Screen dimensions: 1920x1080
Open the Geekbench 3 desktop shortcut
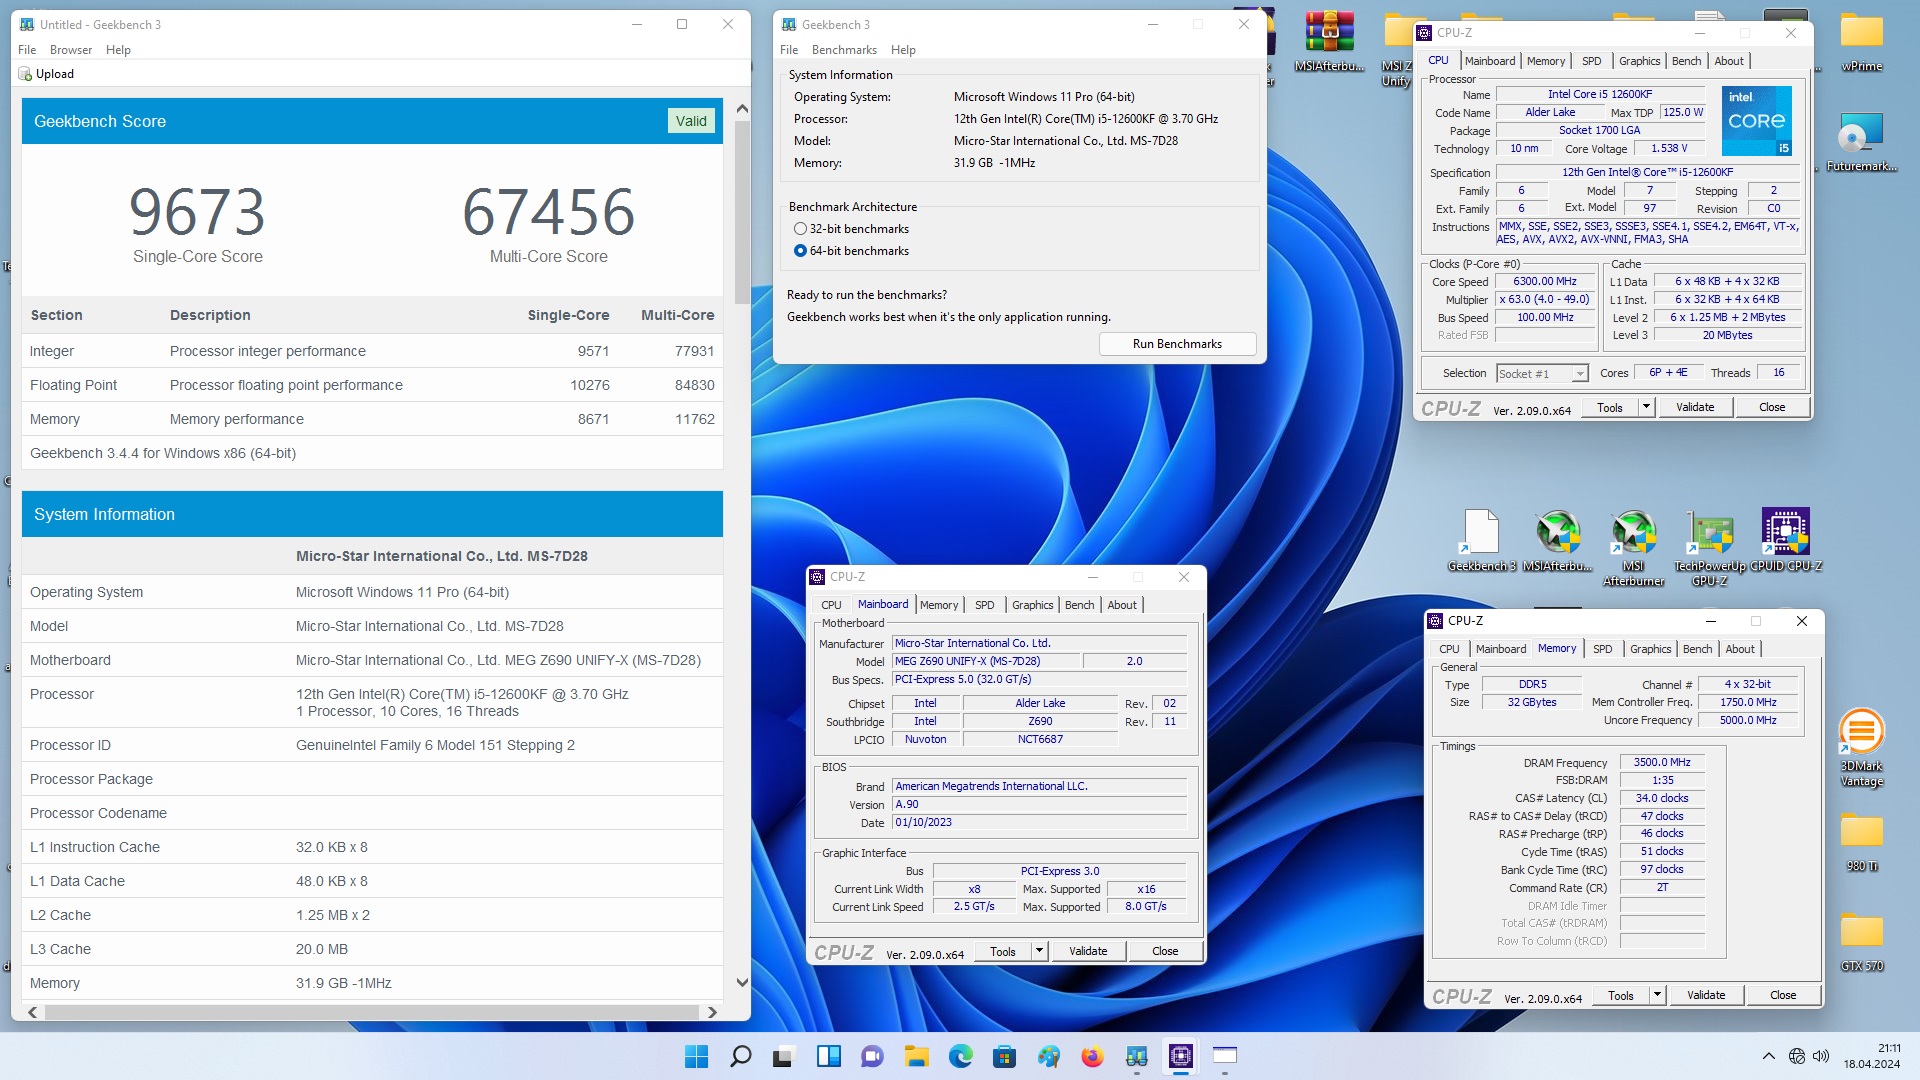tap(1481, 540)
